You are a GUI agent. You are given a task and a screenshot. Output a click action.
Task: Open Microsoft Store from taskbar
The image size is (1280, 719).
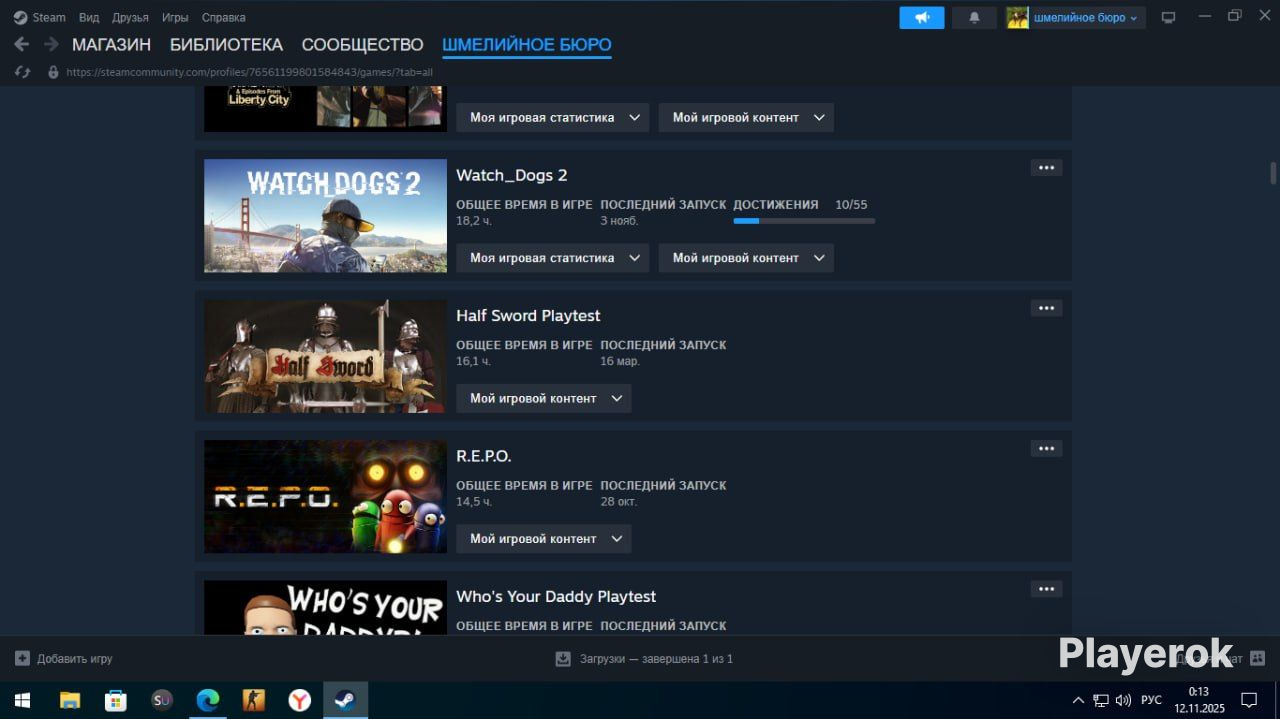click(x=116, y=700)
